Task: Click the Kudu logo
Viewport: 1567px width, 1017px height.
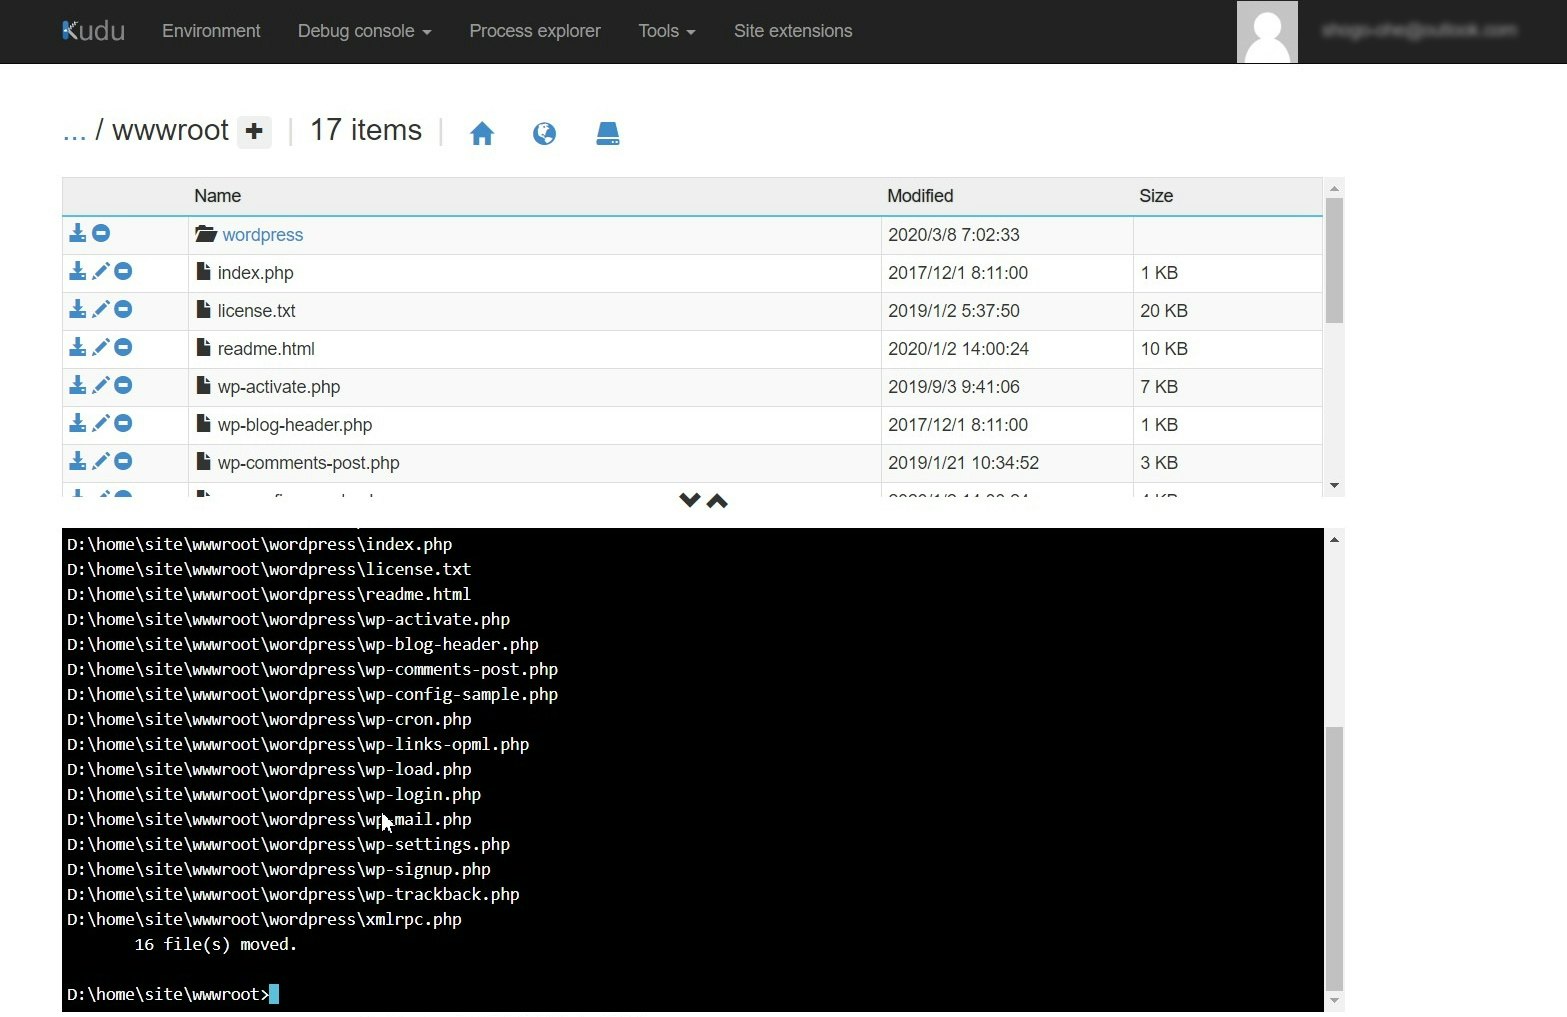Action: click(93, 31)
